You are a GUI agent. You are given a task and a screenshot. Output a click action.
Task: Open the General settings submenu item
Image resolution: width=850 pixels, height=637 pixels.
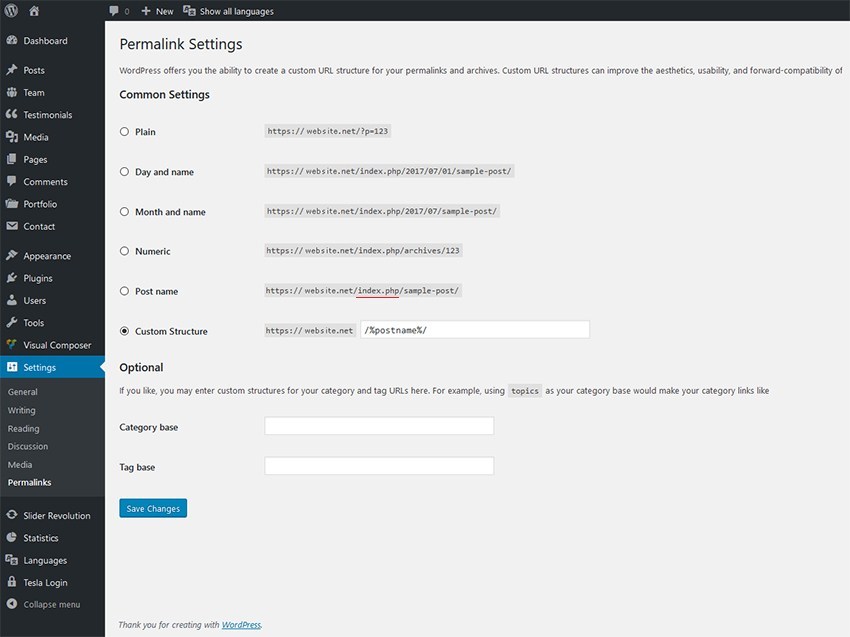(x=22, y=391)
